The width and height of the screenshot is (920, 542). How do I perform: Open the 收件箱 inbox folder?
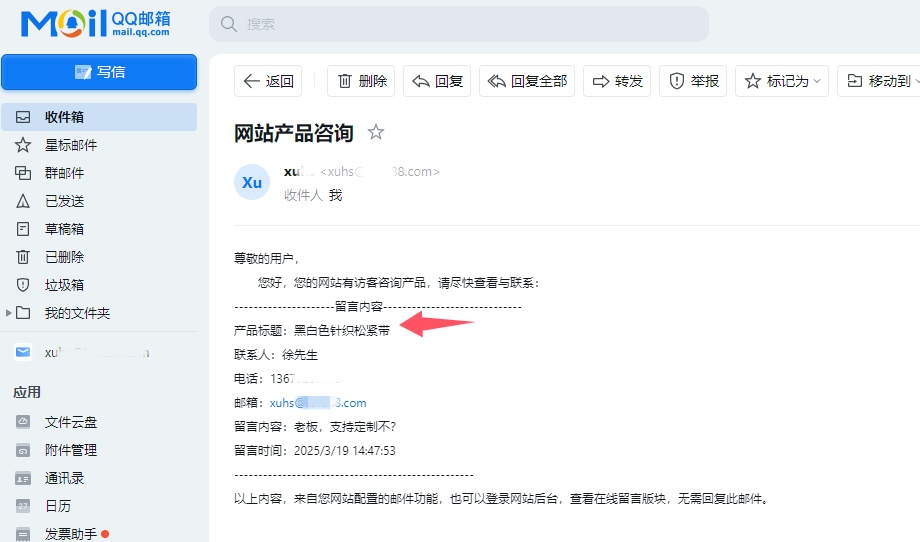point(99,117)
